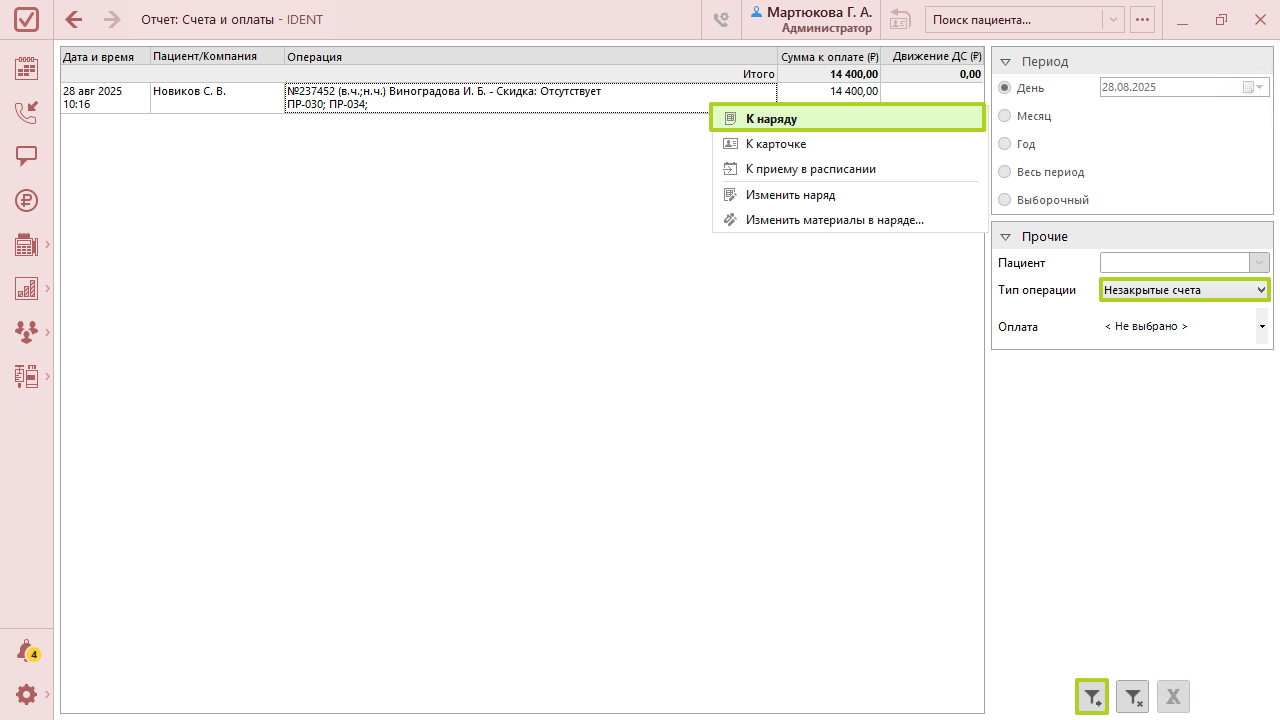Choose К наряду from context menu
The height and width of the screenshot is (720, 1280).
point(848,119)
